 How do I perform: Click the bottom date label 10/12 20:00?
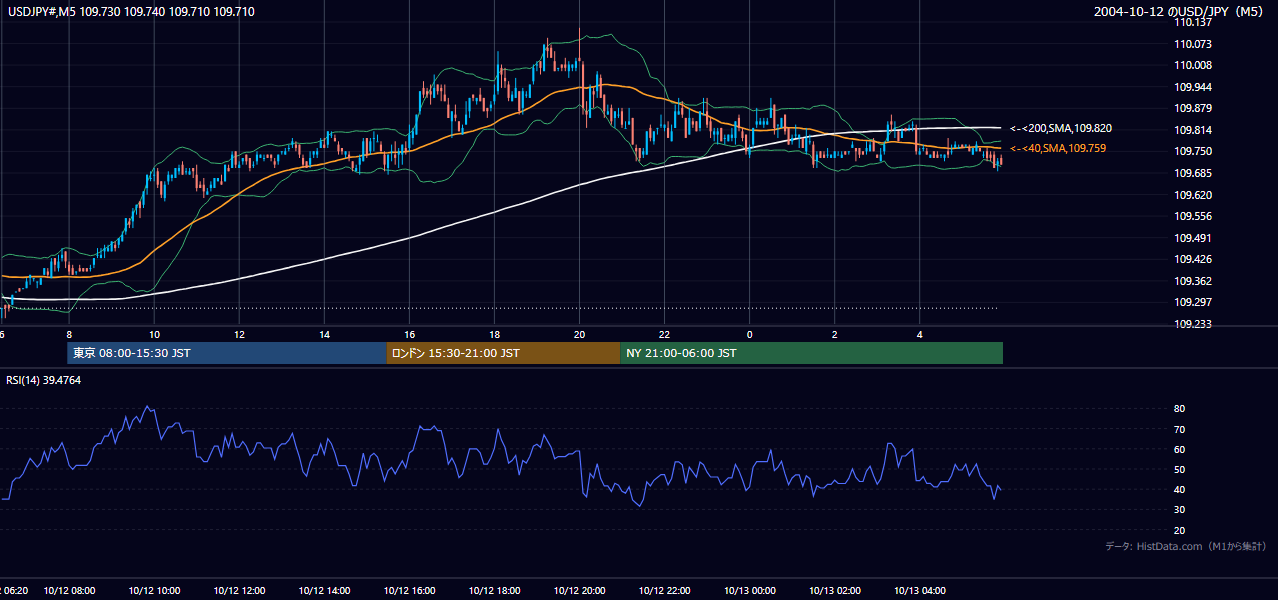tap(580, 591)
